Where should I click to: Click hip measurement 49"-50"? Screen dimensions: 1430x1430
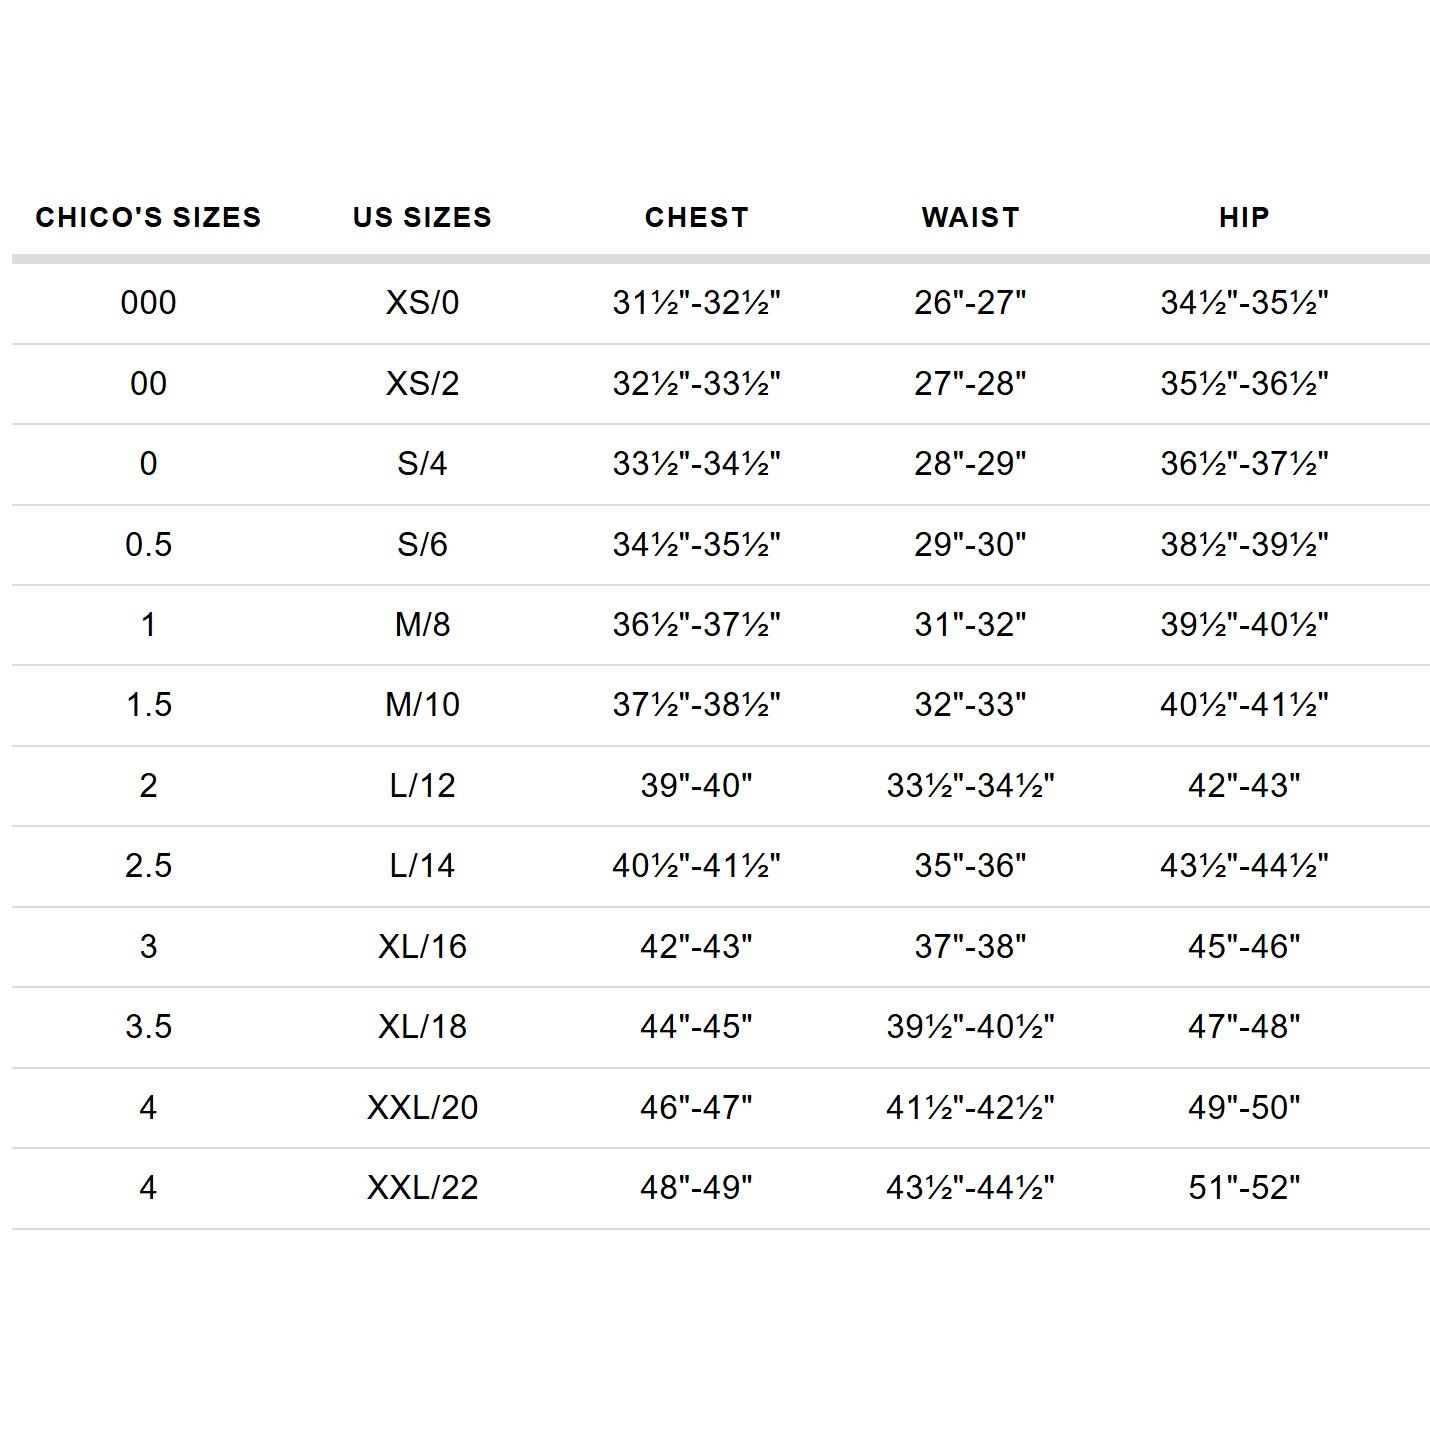click(1244, 1107)
